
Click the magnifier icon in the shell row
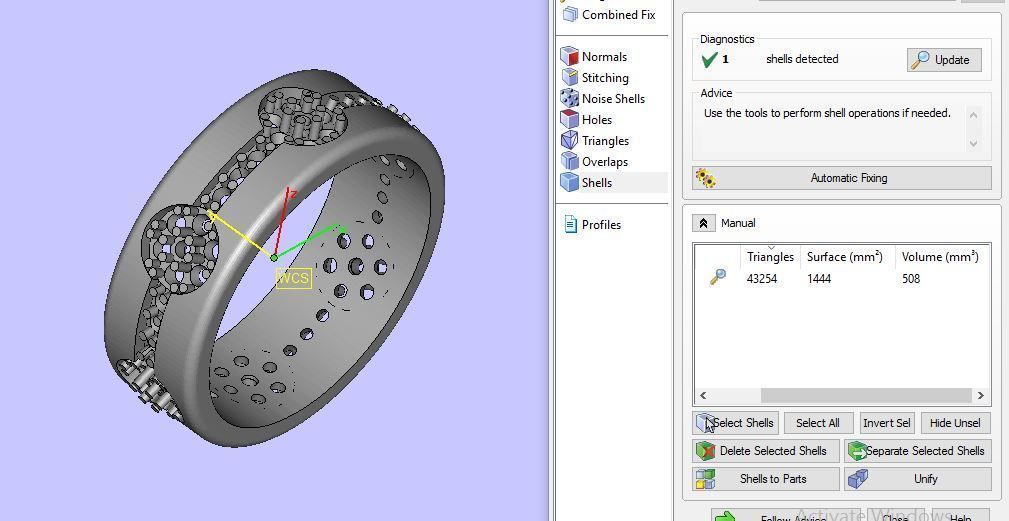717,277
